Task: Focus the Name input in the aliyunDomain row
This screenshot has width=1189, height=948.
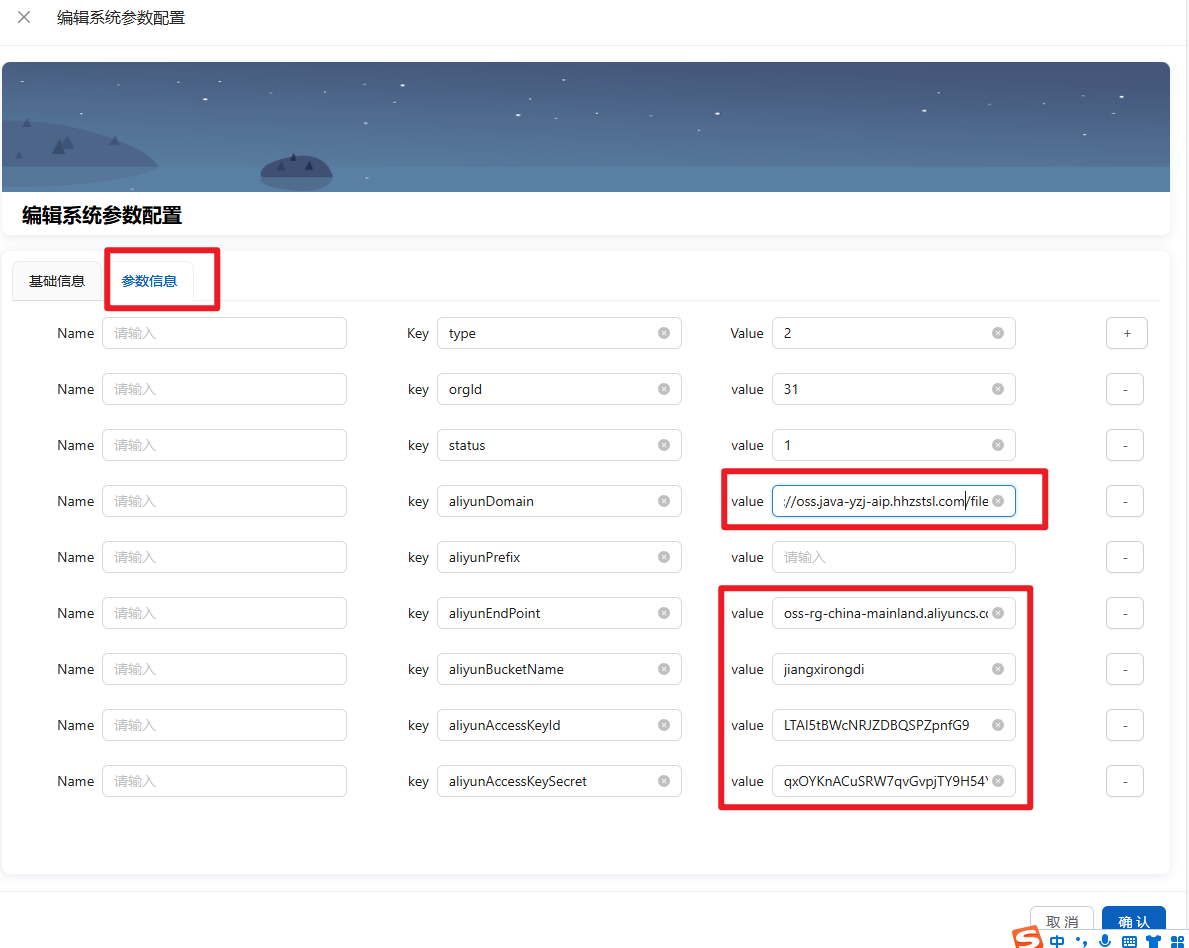Action: [x=224, y=501]
